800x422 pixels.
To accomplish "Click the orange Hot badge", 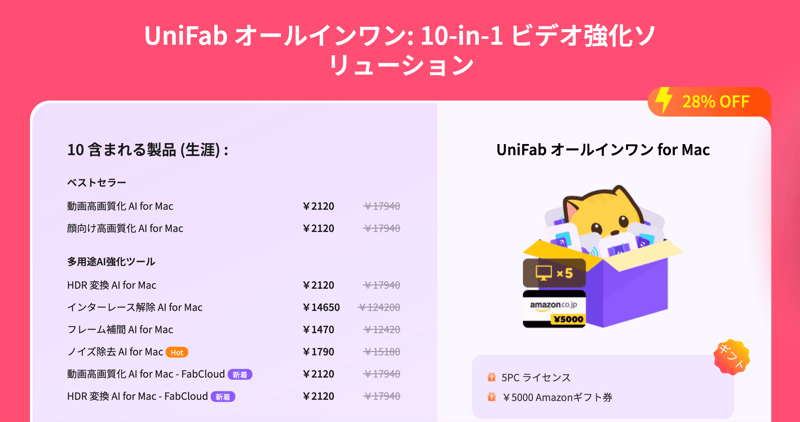I will 177,352.
